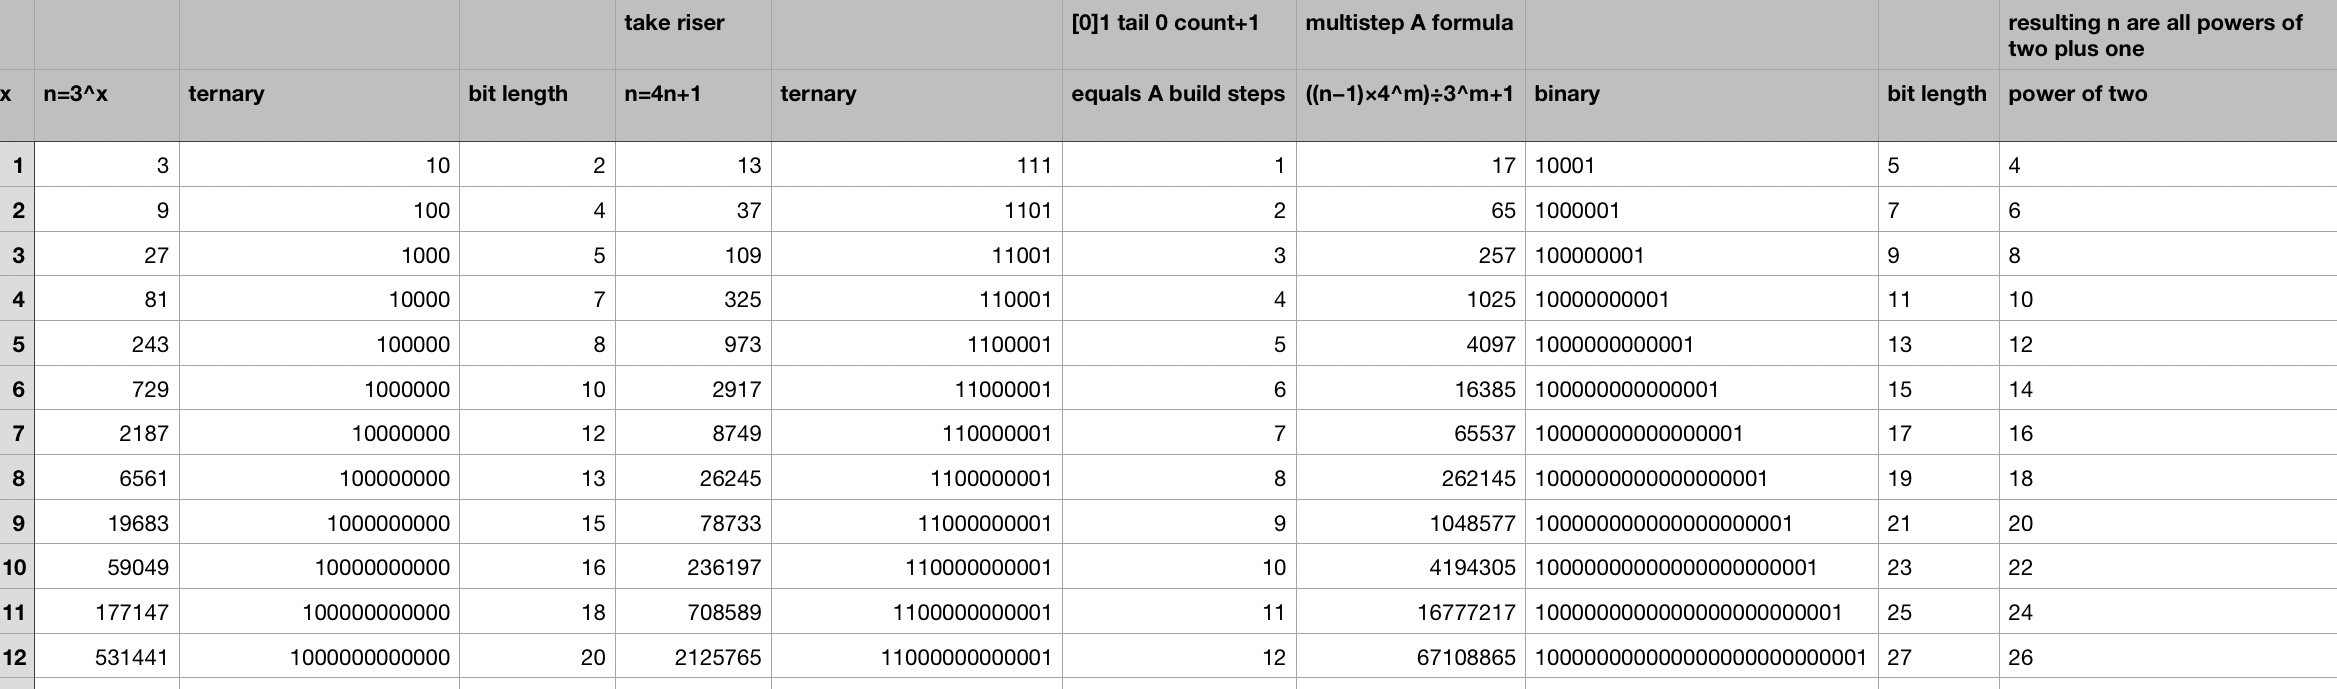Select the cell showing 67108865
The width and height of the screenshot is (2337, 689).
[x=1409, y=657]
